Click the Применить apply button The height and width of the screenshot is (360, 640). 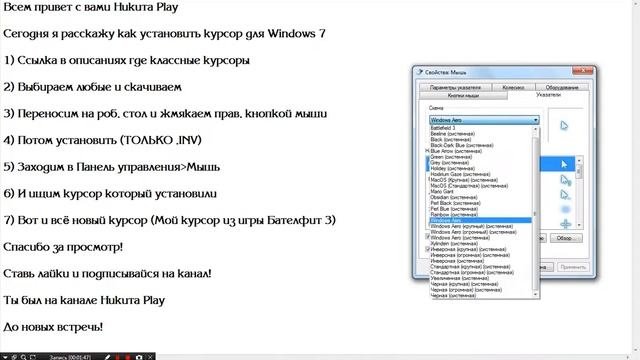(x=573, y=267)
